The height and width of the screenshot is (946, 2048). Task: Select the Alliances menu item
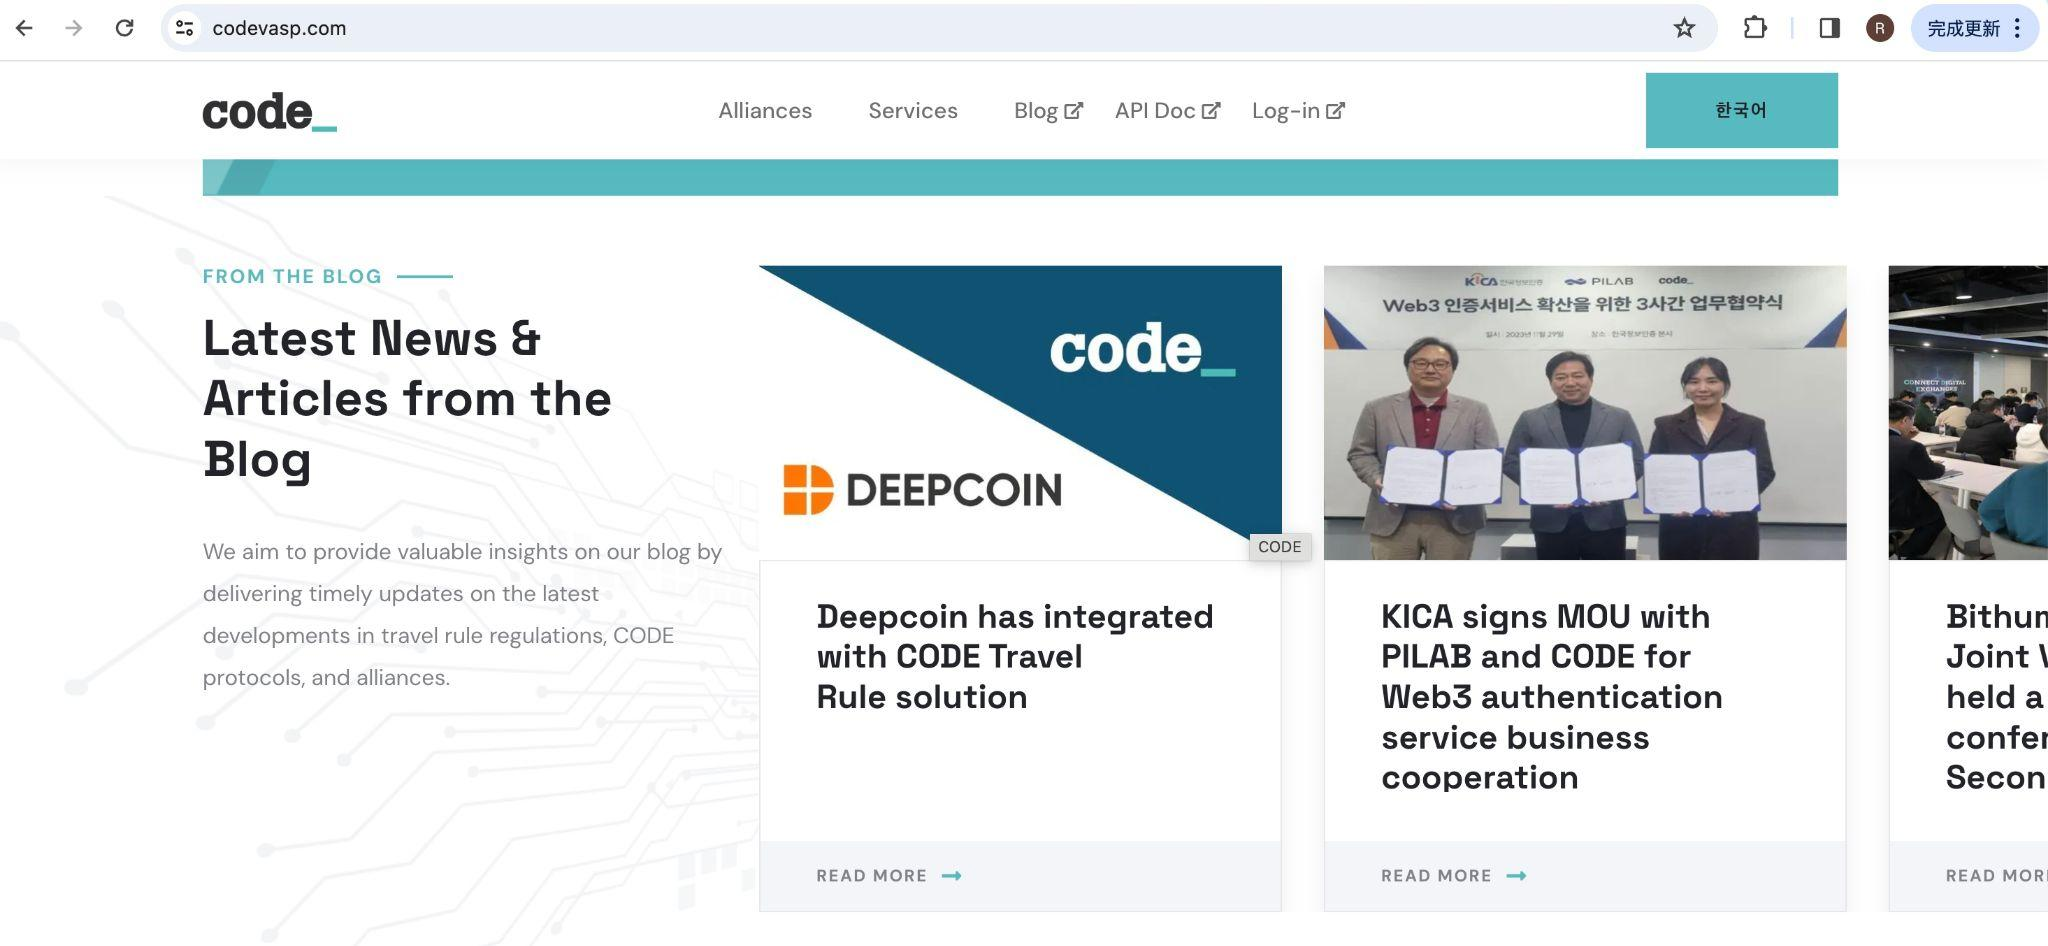pos(765,111)
